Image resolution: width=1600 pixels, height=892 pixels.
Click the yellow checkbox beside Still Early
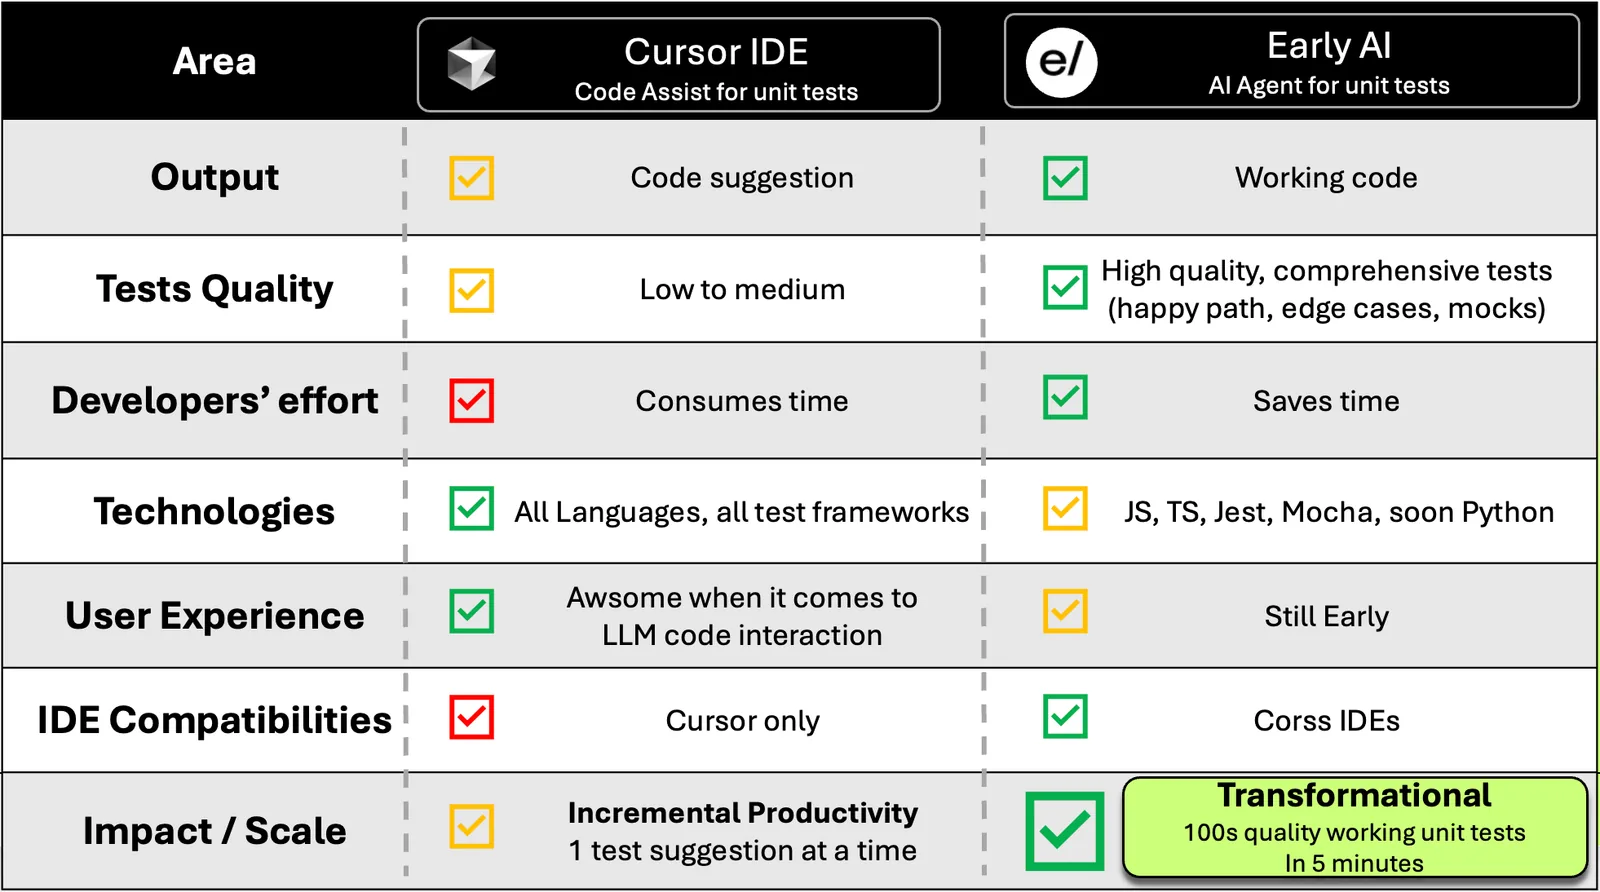1065,611
